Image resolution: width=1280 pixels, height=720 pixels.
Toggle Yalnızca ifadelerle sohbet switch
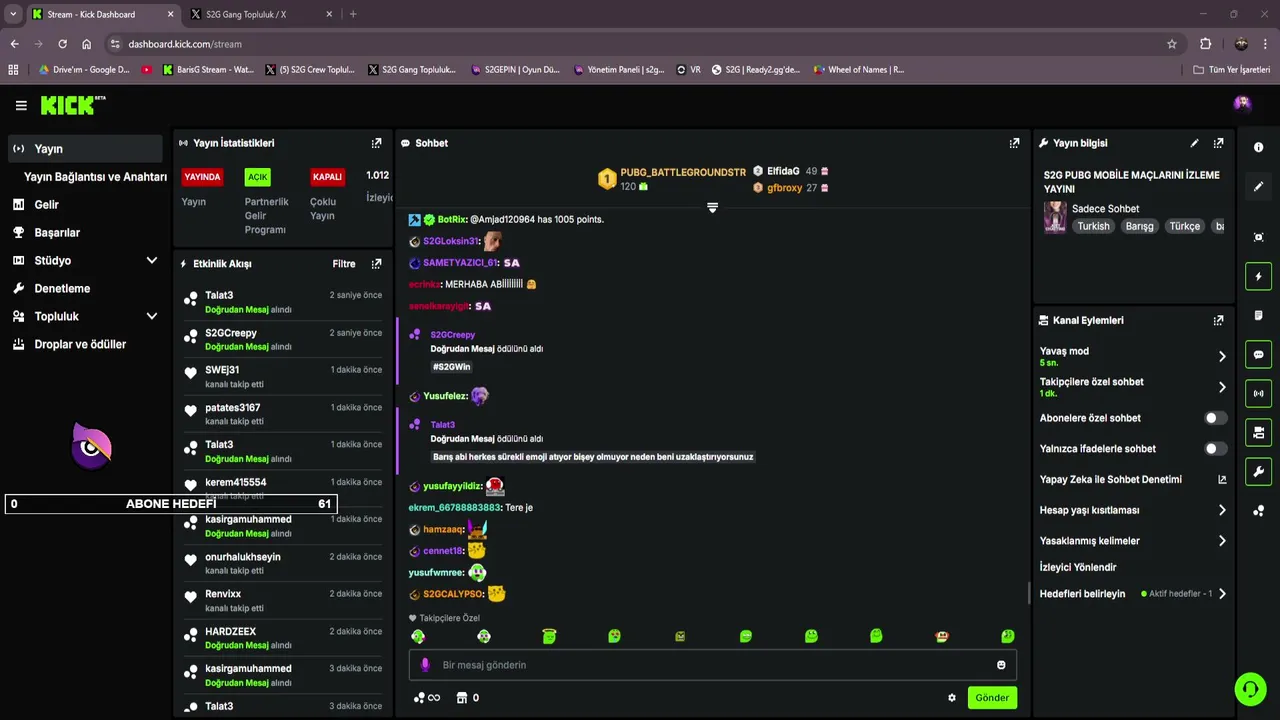[x=1215, y=449]
